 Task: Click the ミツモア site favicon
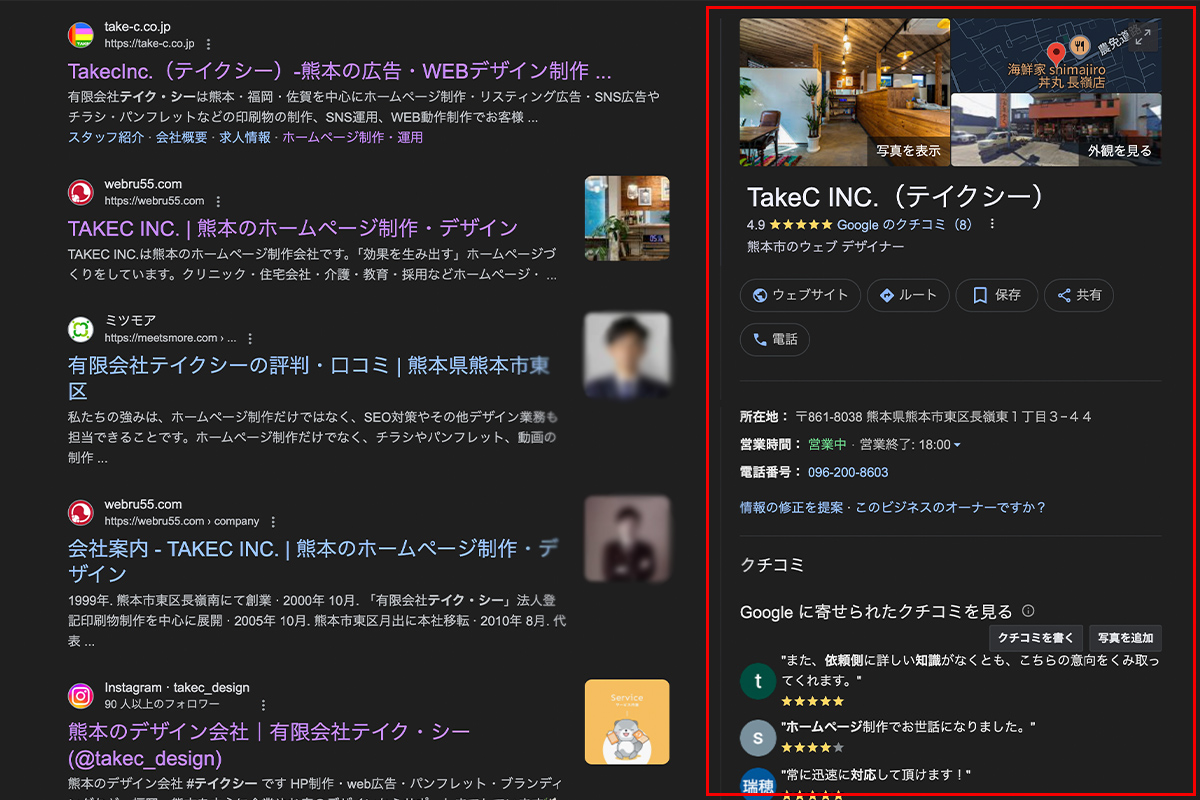[x=81, y=329]
